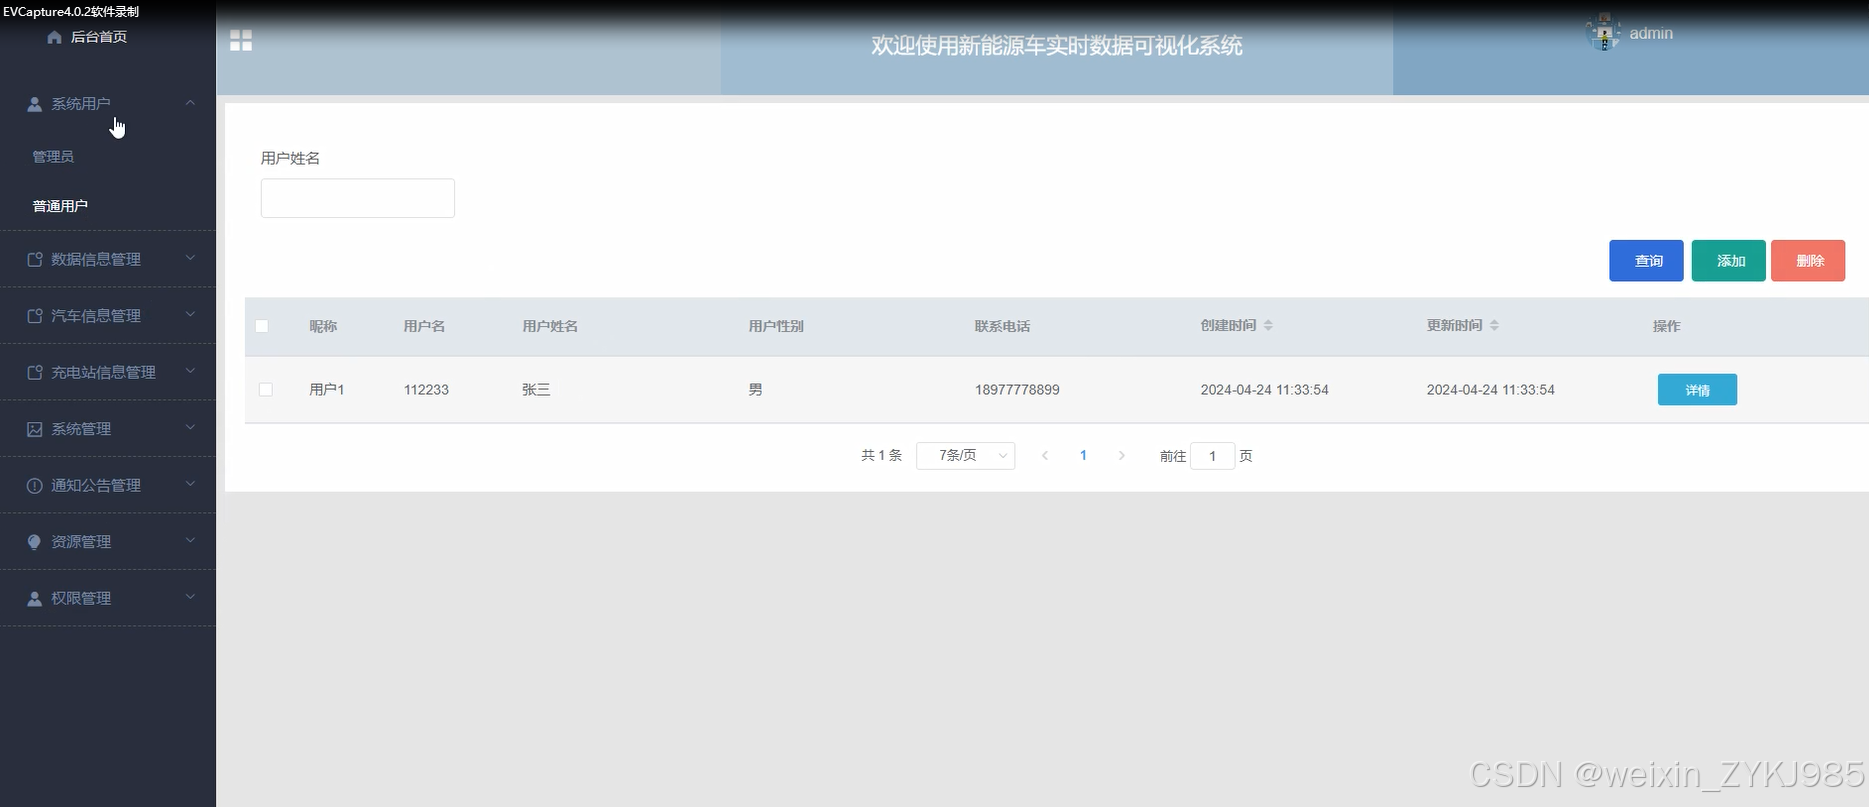Go to next page arrow
1869x807 pixels.
point(1121,456)
